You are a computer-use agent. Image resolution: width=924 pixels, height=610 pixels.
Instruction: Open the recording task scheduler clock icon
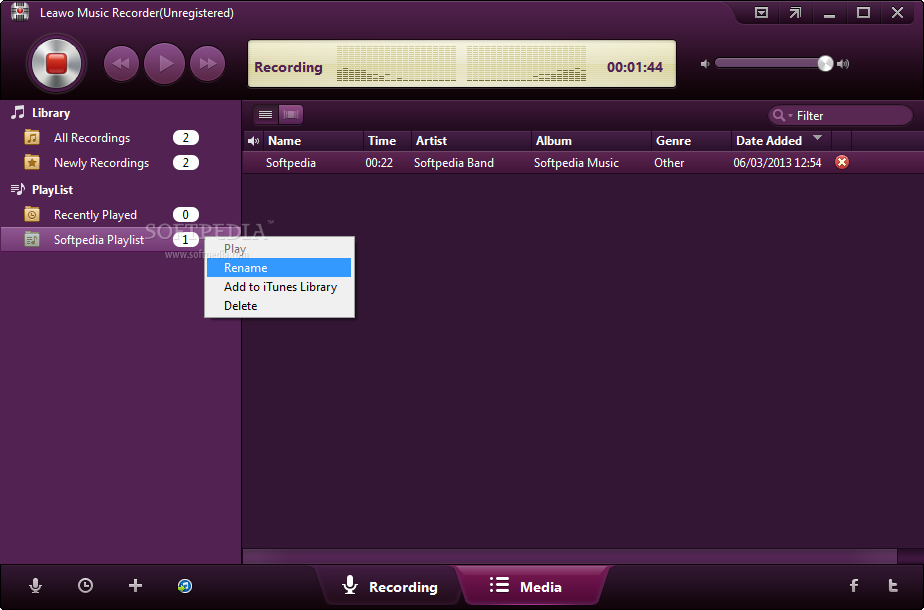[85, 585]
